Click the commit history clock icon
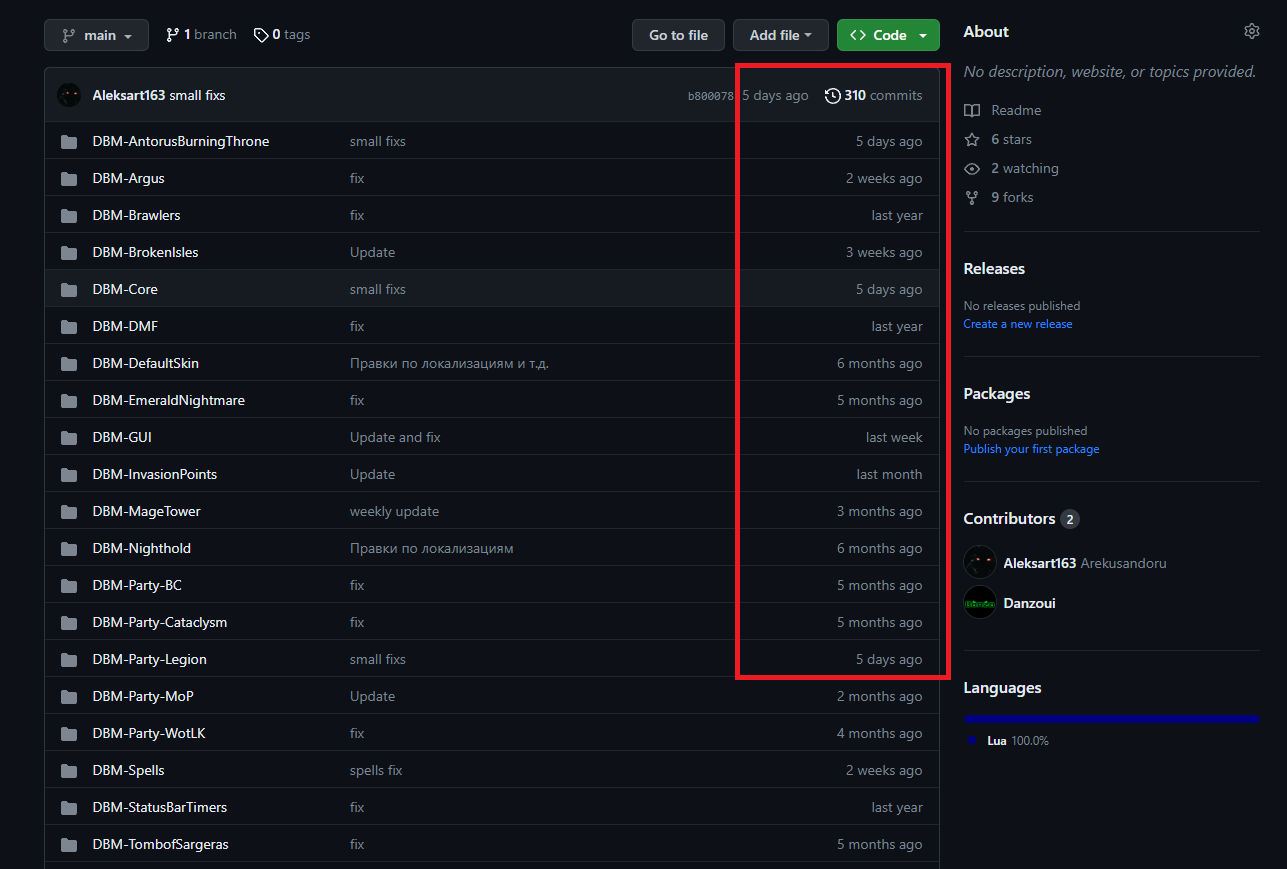Viewport: 1287px width, 869px height. [x=832, y=96]
